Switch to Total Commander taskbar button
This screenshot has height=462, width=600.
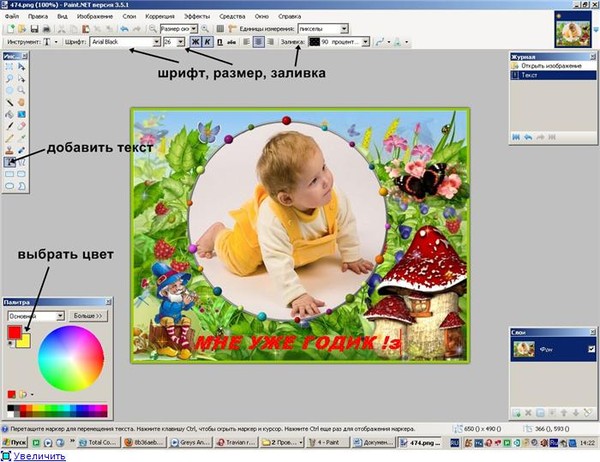[98, 442]
